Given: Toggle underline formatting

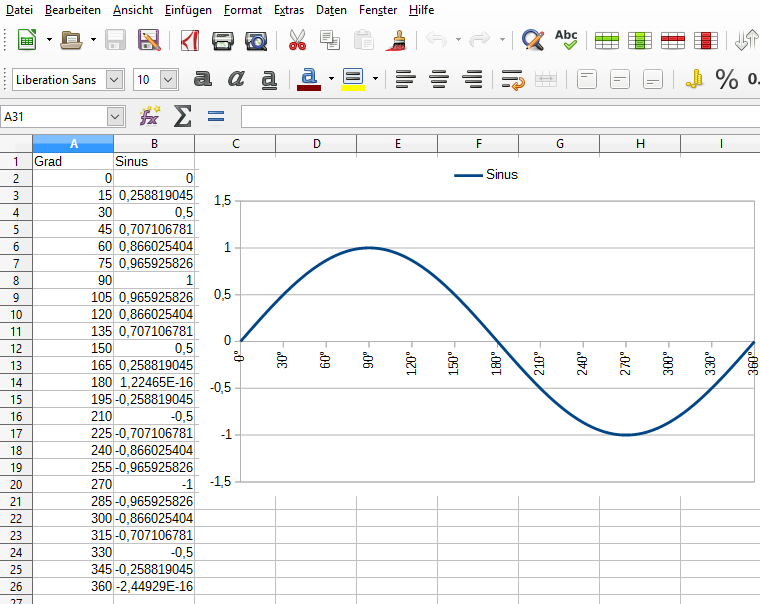Looking at the screenshot, I should [x=269, y=79].
